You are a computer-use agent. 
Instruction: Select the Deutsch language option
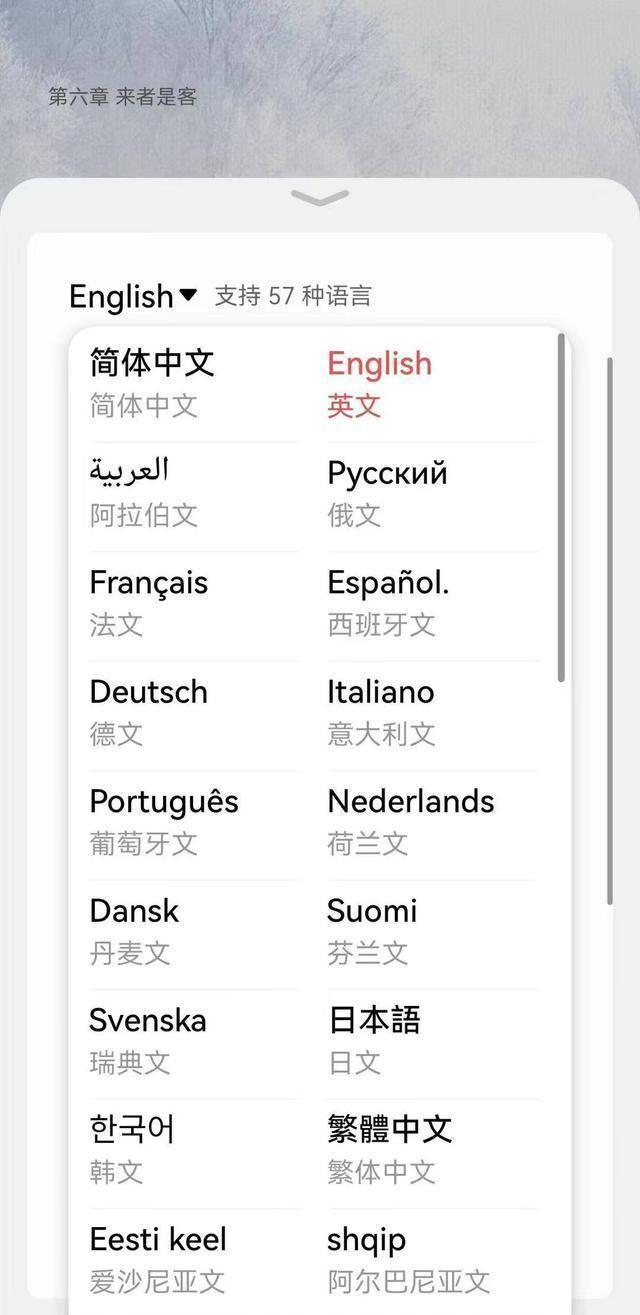149,711
